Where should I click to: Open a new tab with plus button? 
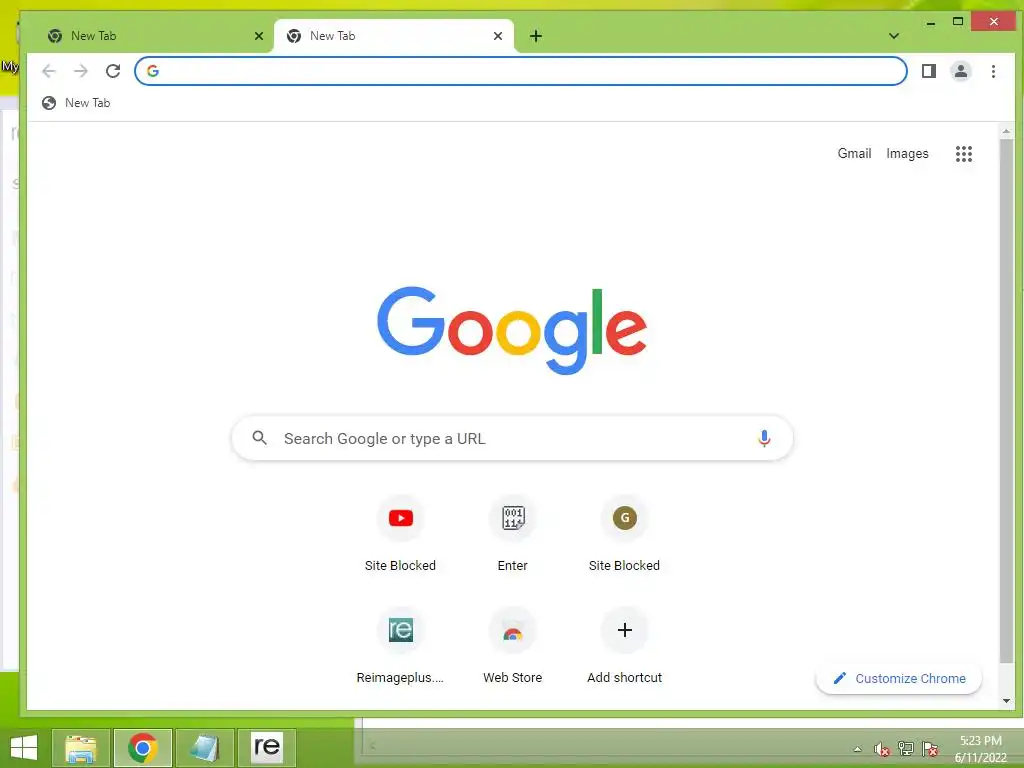coord(536,36)
